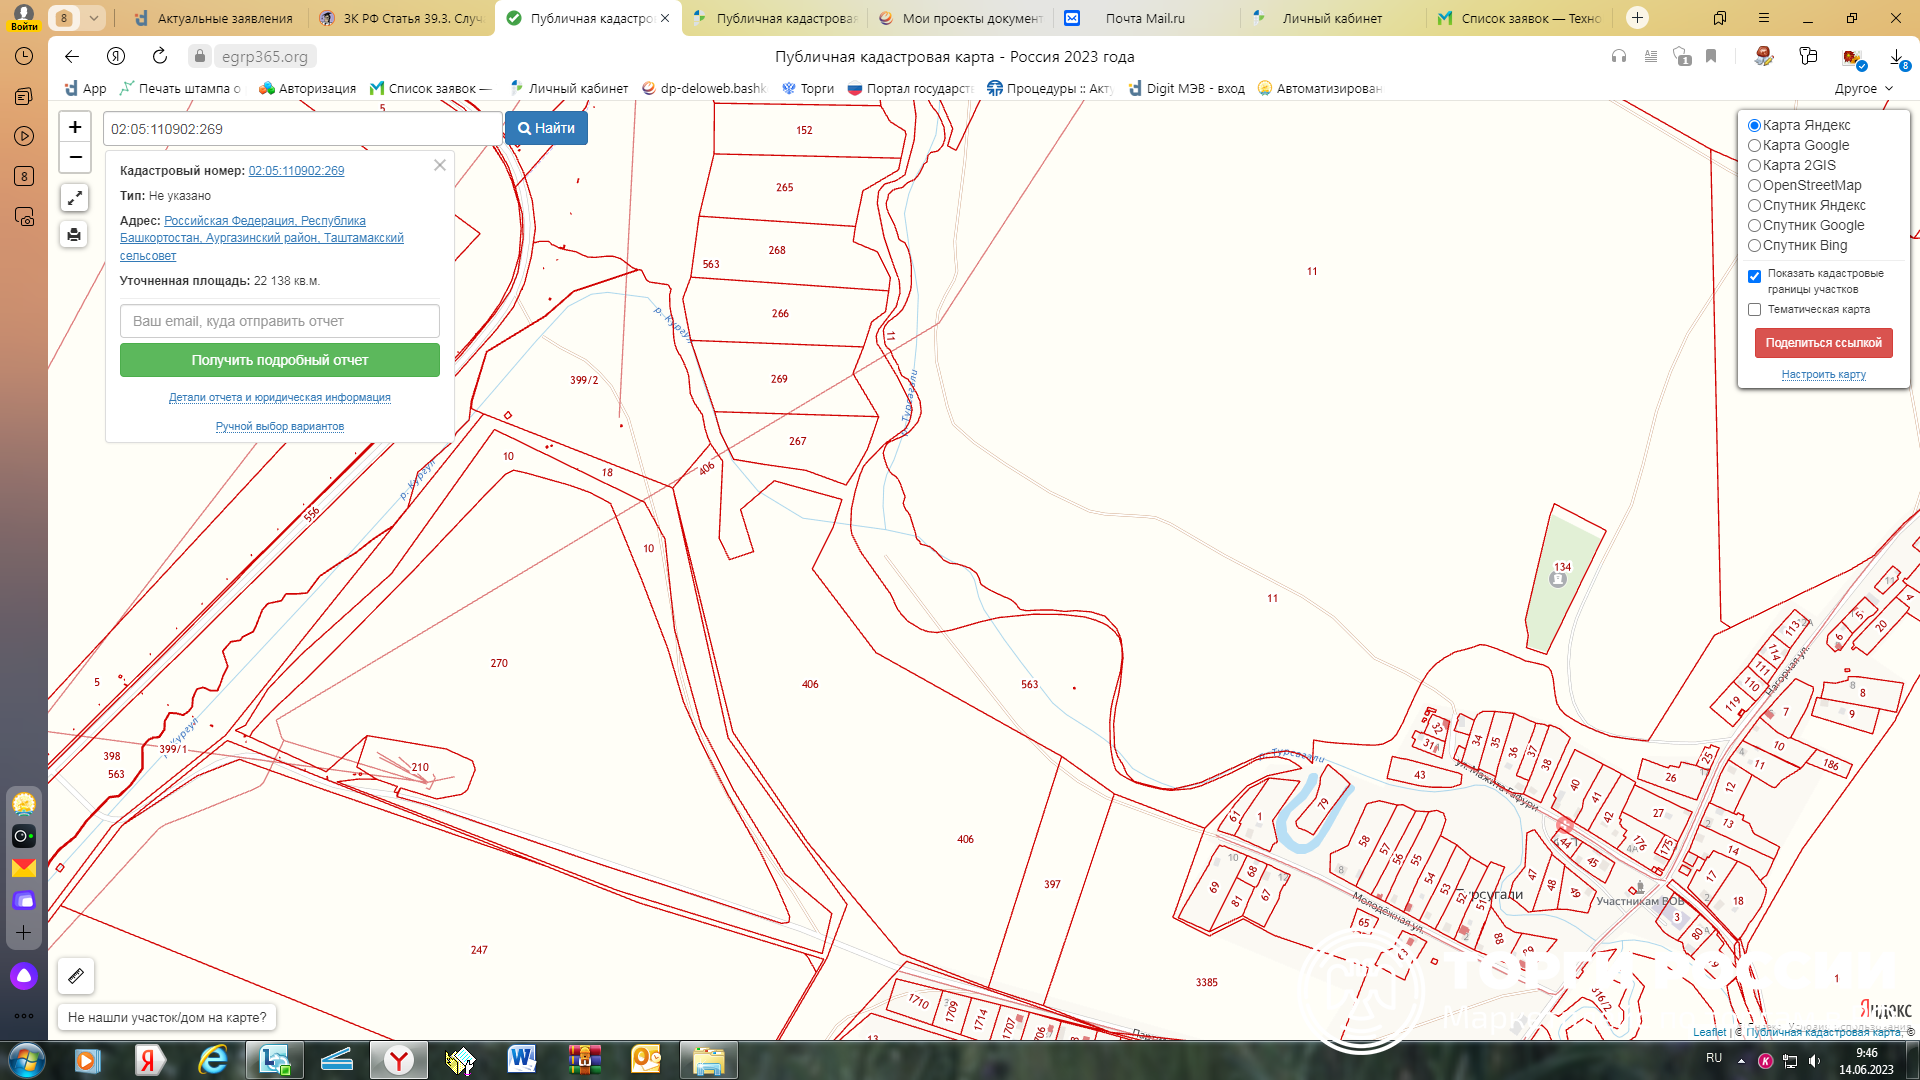The image size is (1920, 1080).
Task: Close the cadastral info popup
Action: tap(440, 165)
